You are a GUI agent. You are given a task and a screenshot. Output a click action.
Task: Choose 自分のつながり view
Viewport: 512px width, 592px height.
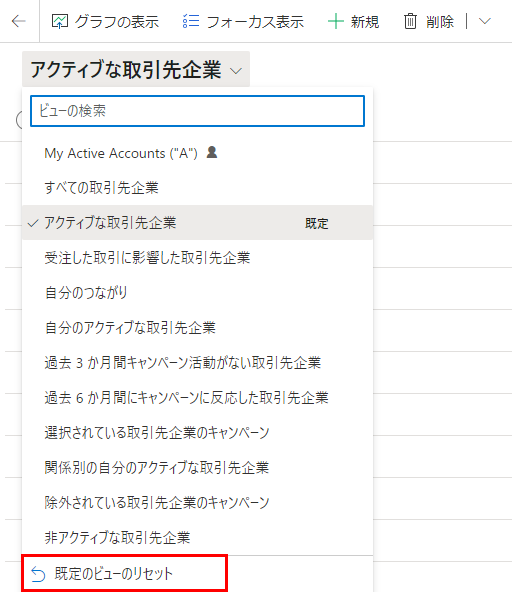pyautogui.click(x=197, y=293)
